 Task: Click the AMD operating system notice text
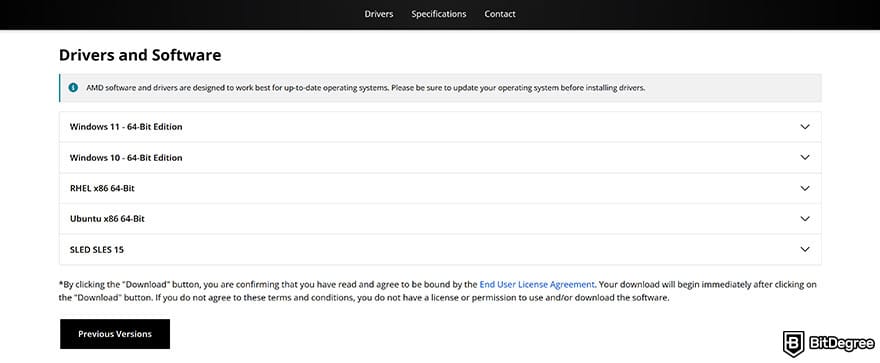click(365, 88)
